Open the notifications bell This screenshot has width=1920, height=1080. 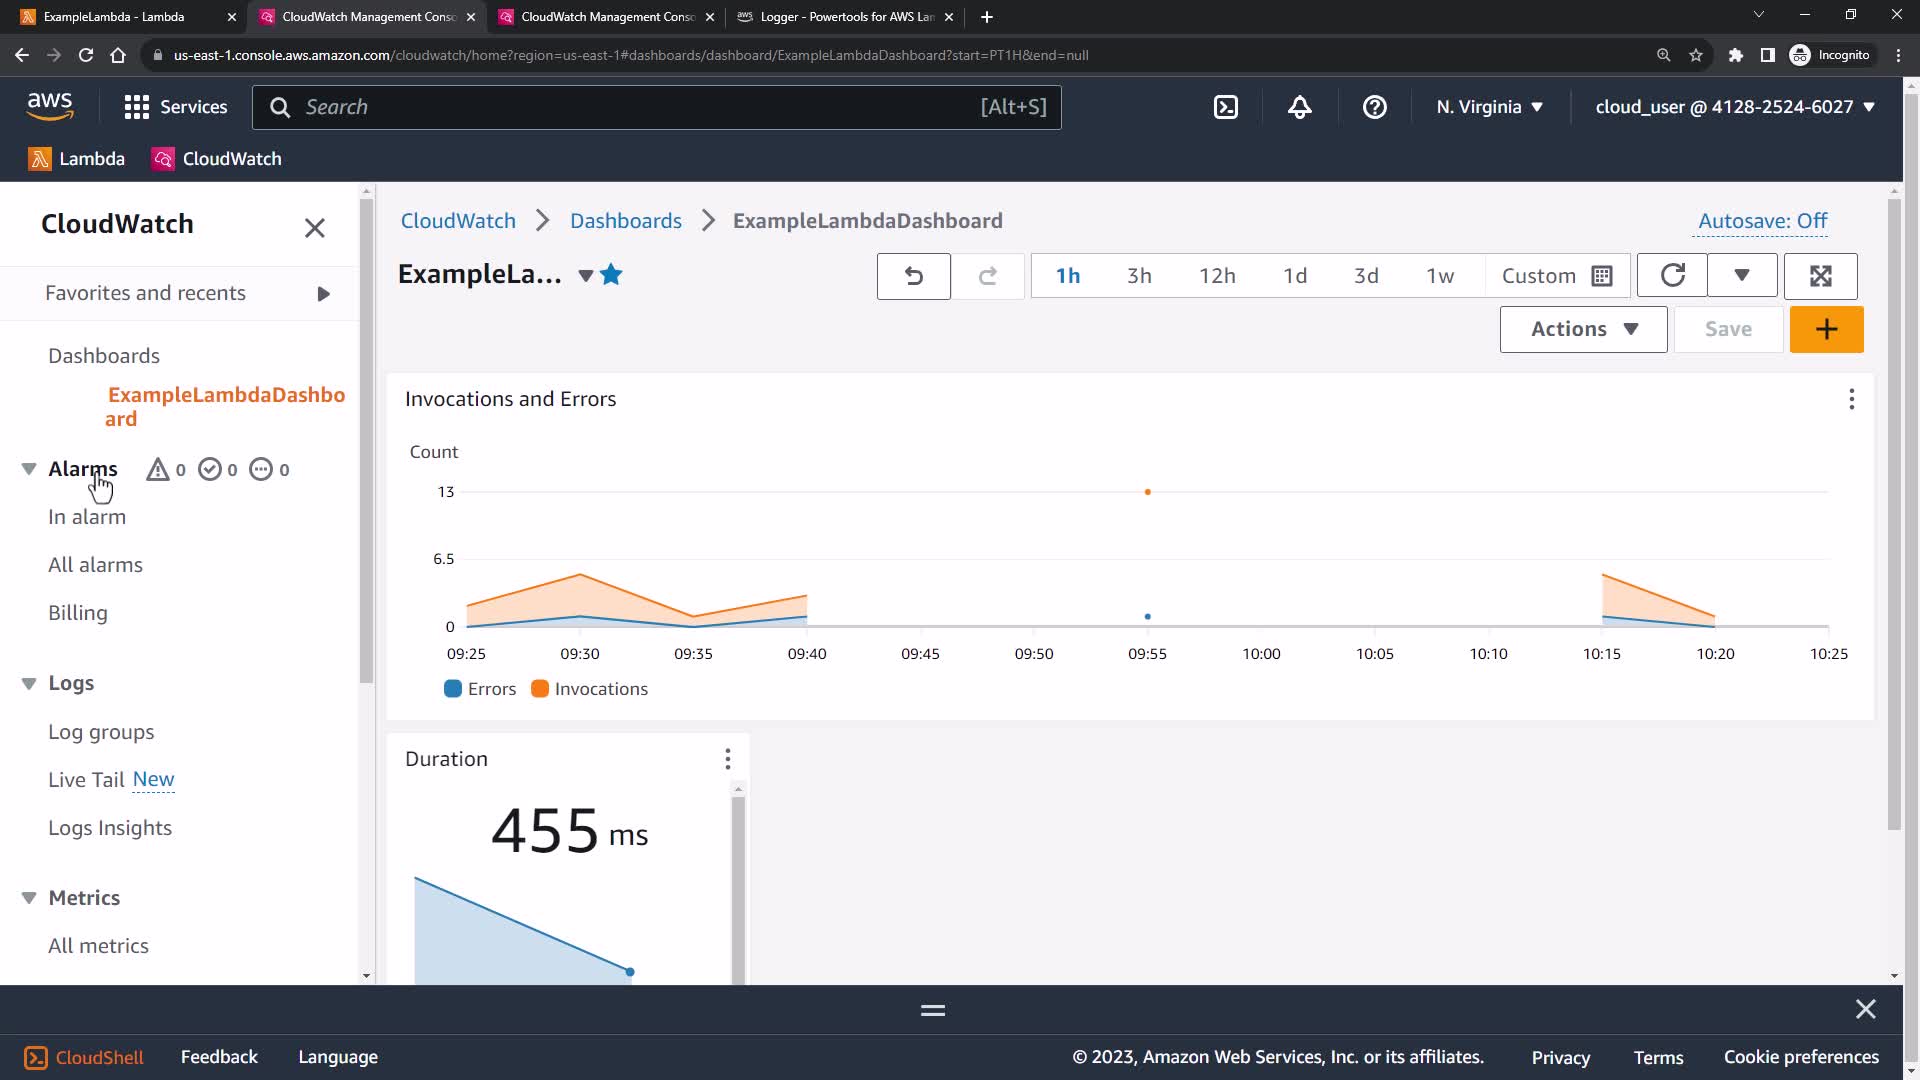pos(1299,107)
